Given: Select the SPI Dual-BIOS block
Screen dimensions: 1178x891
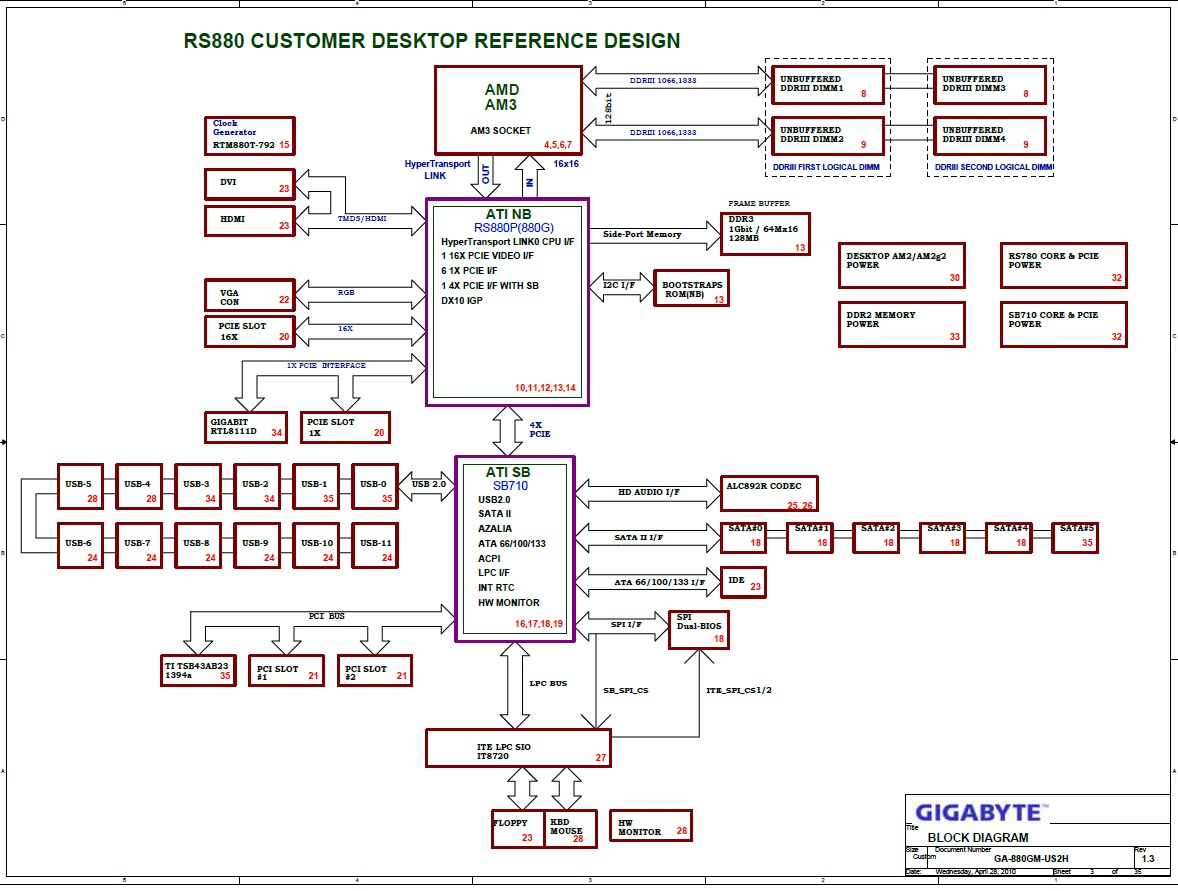Looking at the screenshot, I should [699, 630].
